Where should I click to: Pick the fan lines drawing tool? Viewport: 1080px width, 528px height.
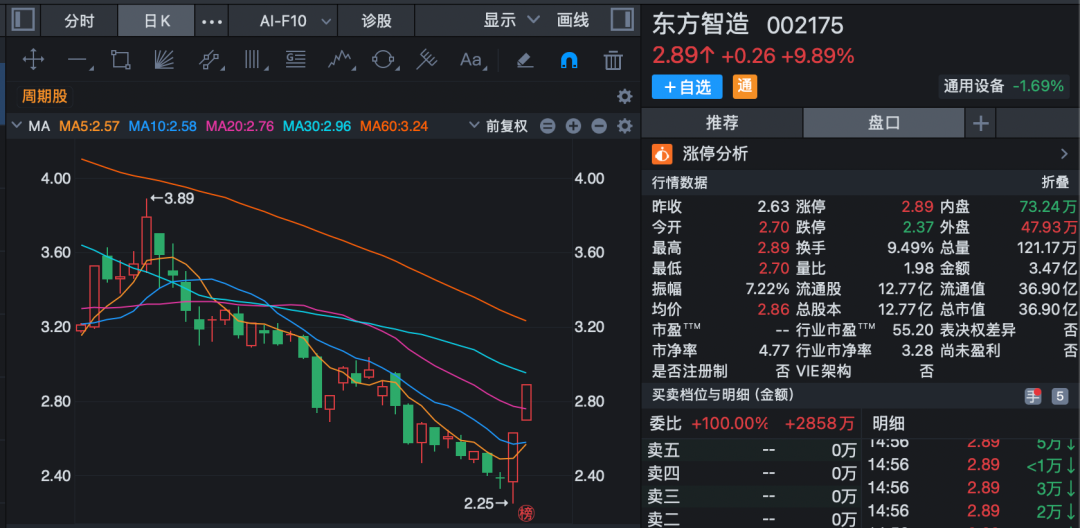(x=164, y=60)
